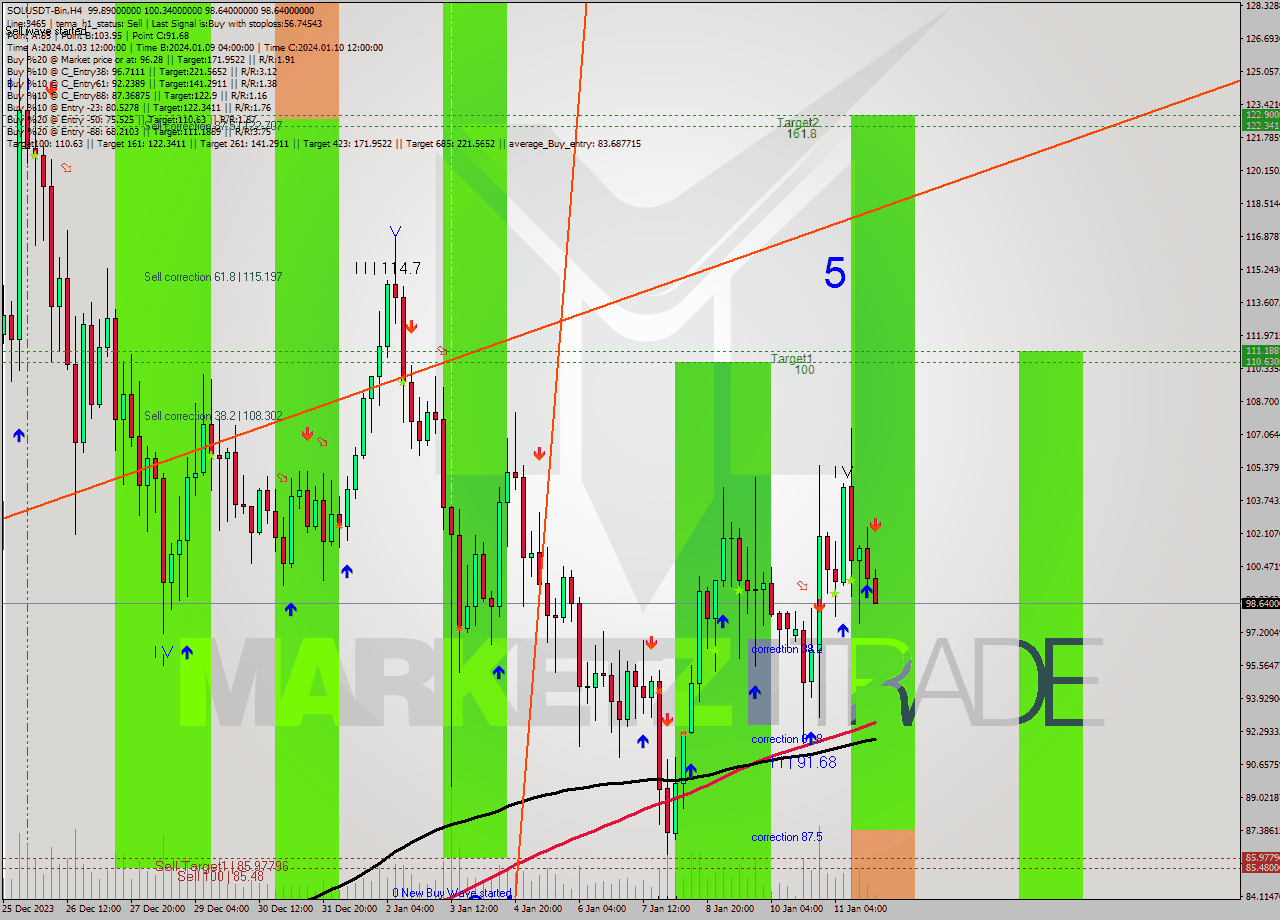Click the Sell correction 38.2 | 108.302 label
Image resolution: width=1280 pixels, height=920 pixels.
[213, 416]
